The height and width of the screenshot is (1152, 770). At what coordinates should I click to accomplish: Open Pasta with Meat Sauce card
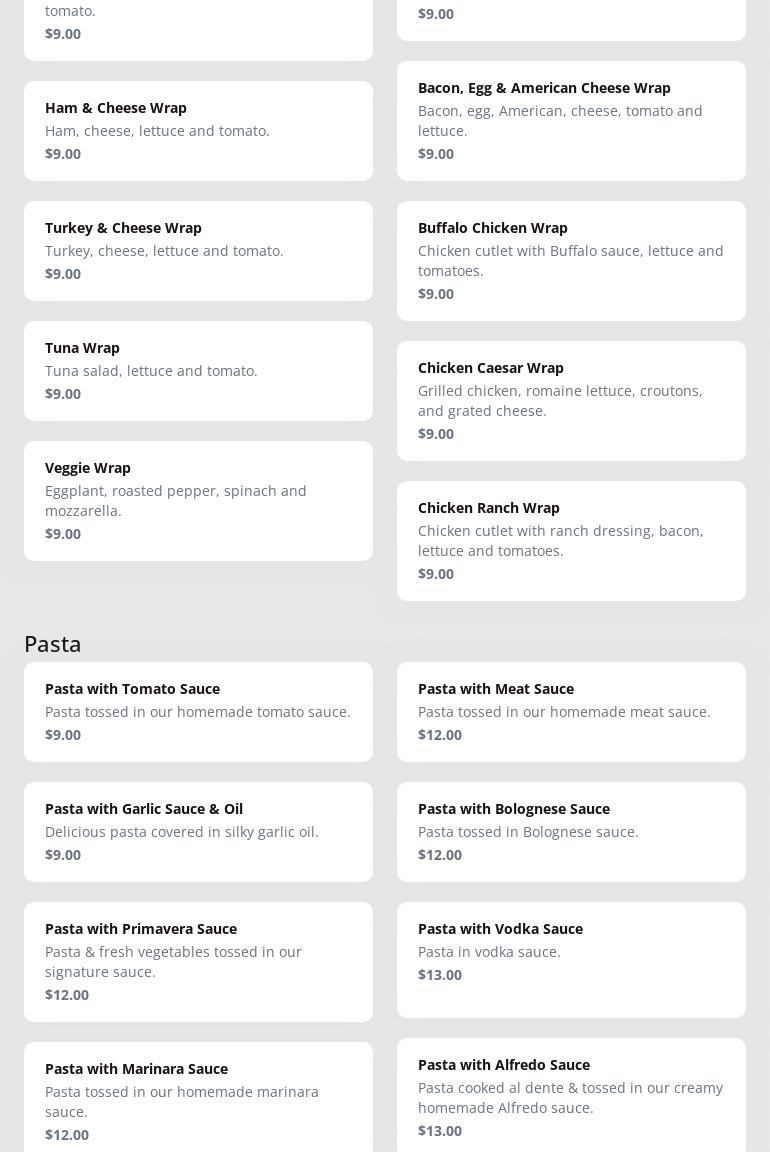571,711
